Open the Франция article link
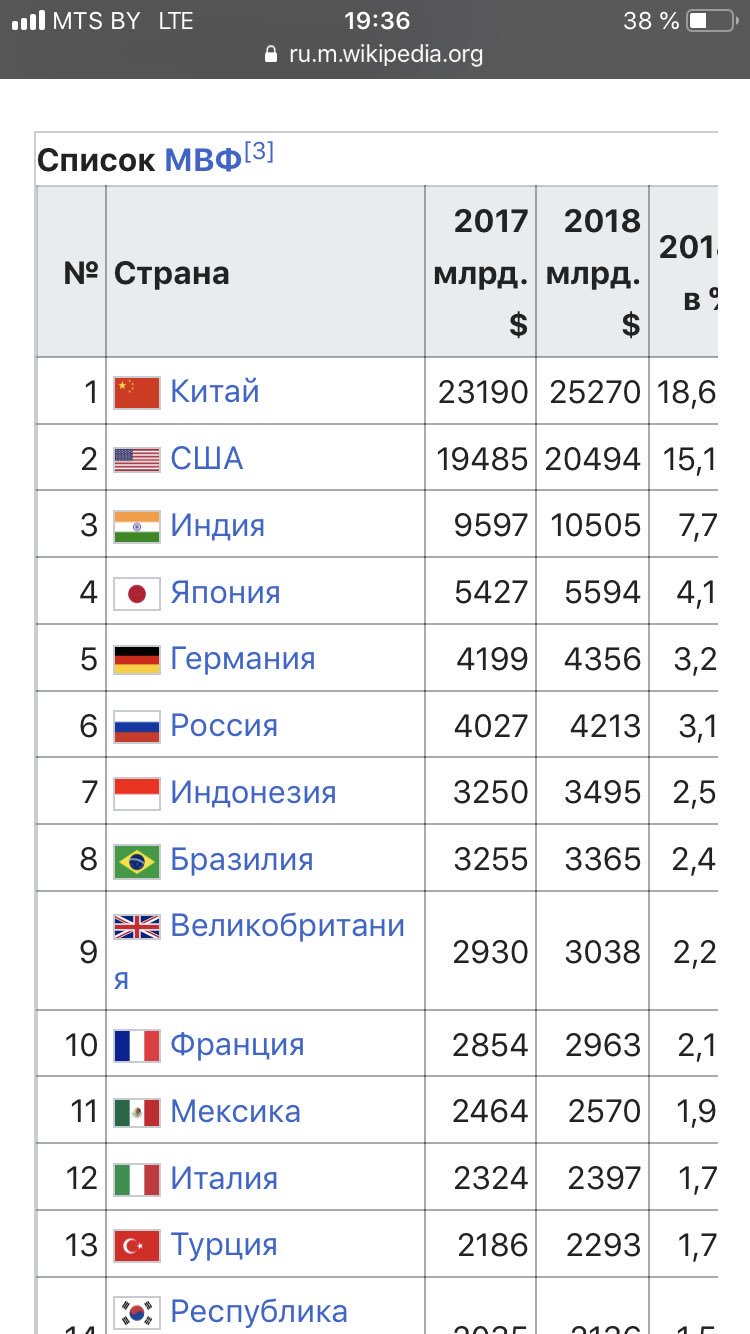This screenshot has height=1334, width=750. pyautogui.click(x=237, y=1045)
